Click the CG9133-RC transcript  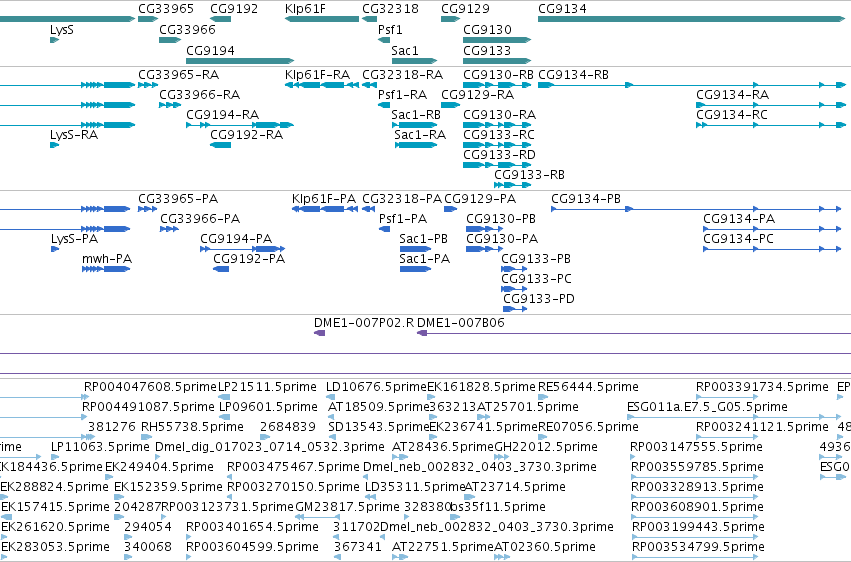[497, 145]
